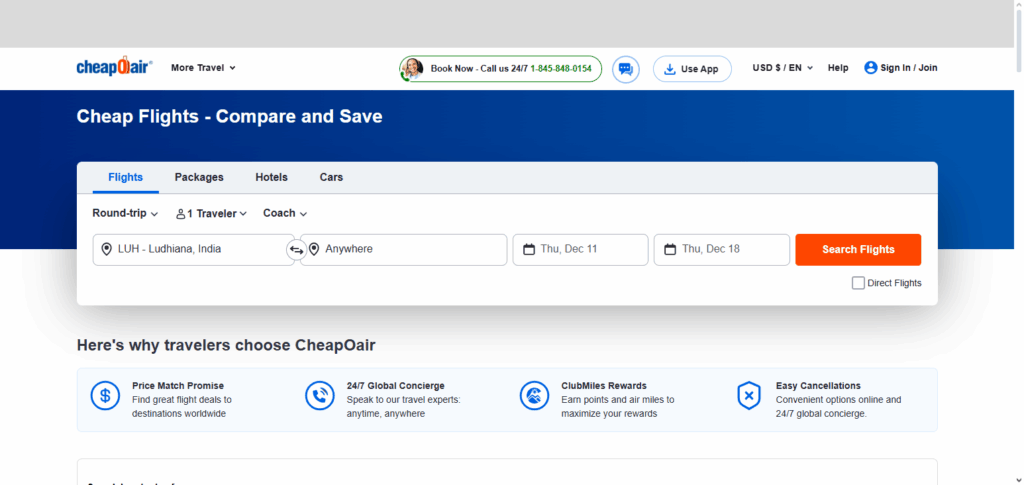Open the Help link
The height and width of the screenshot is (485, 1024).
pos(838,68)
